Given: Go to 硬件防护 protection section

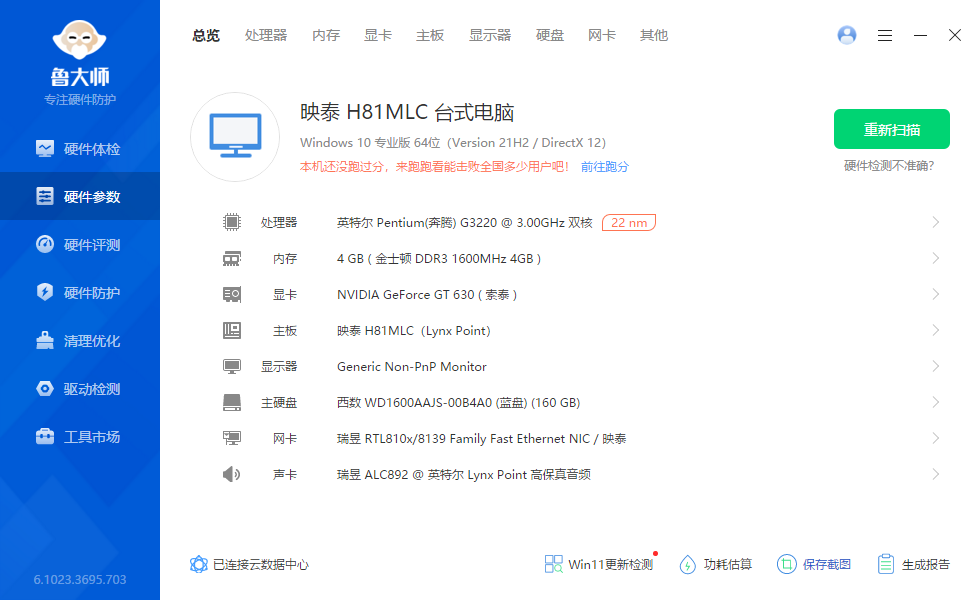Looking at the screenshot, I should tap(79, 292).
